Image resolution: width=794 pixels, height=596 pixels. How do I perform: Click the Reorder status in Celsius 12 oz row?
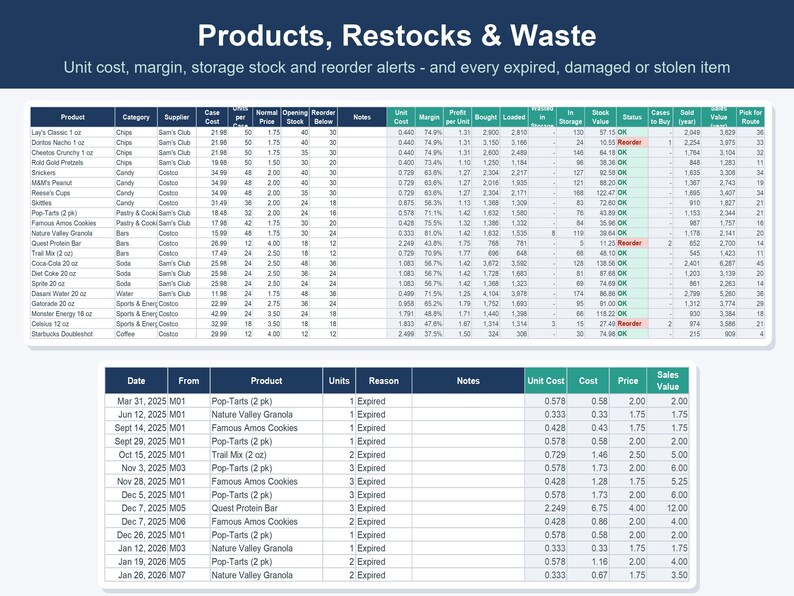[x=632, y=324]
